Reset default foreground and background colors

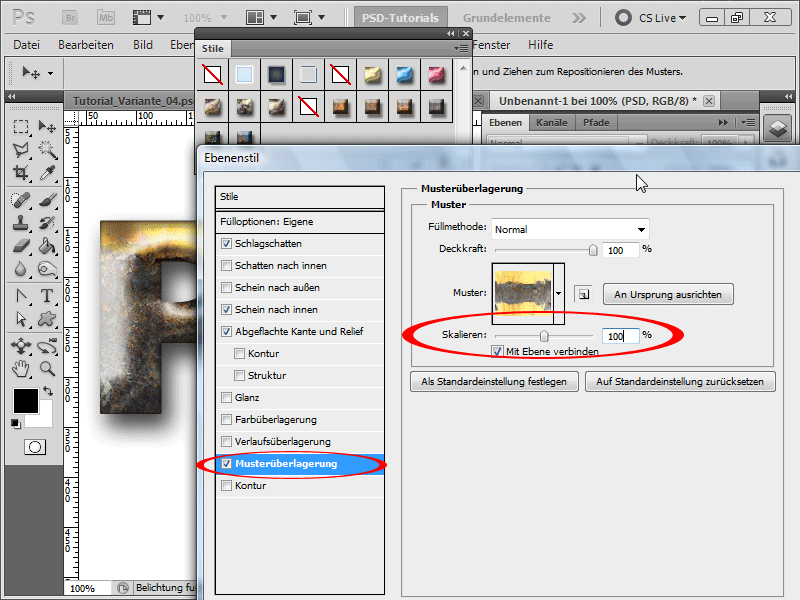[16, 423]
